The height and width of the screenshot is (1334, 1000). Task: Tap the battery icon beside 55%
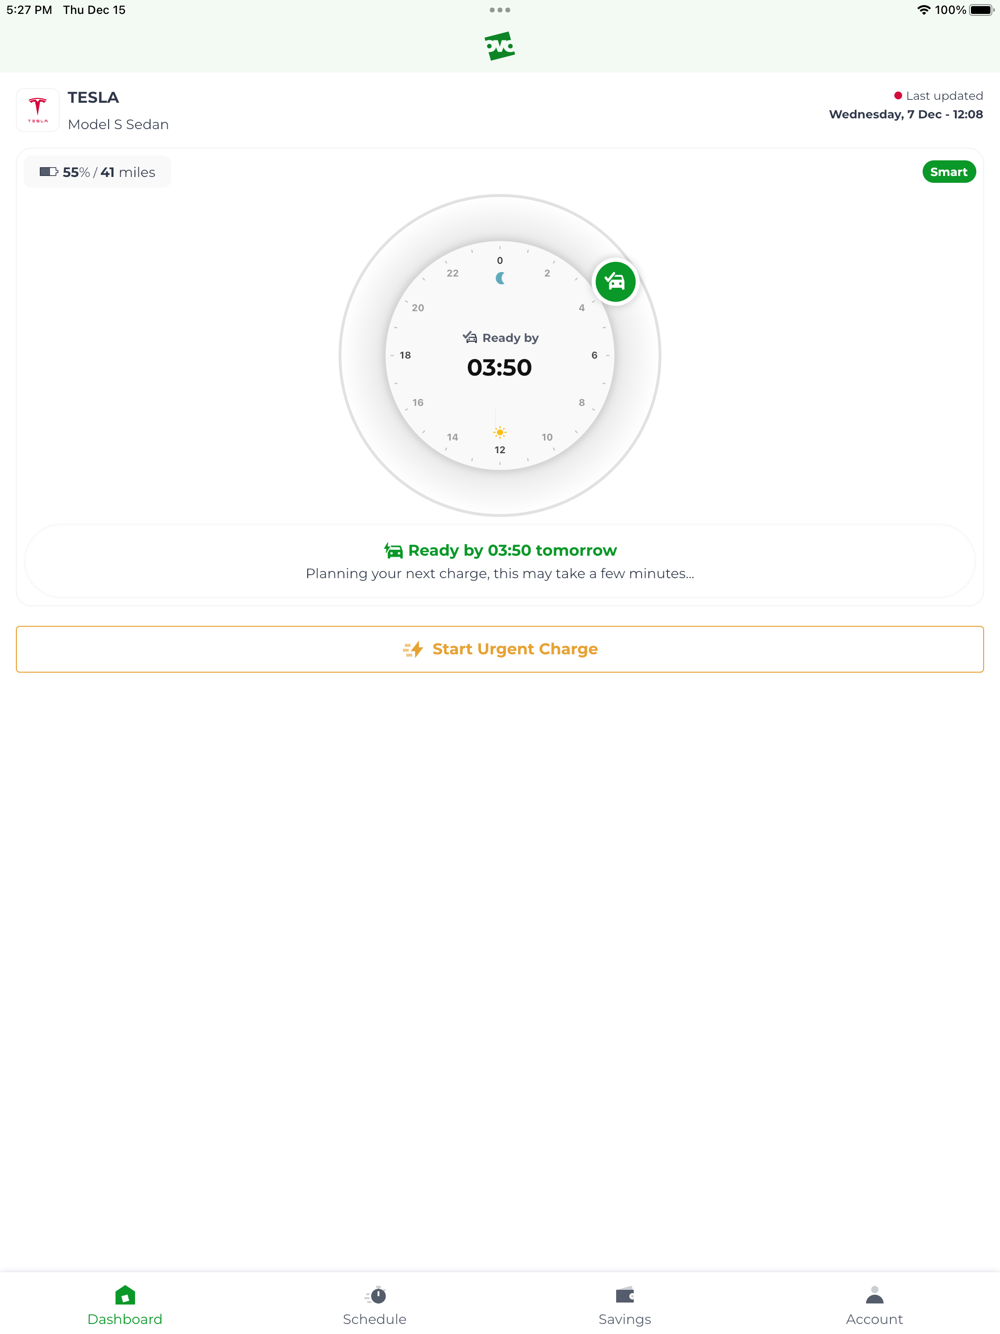(x=48, y=172)
